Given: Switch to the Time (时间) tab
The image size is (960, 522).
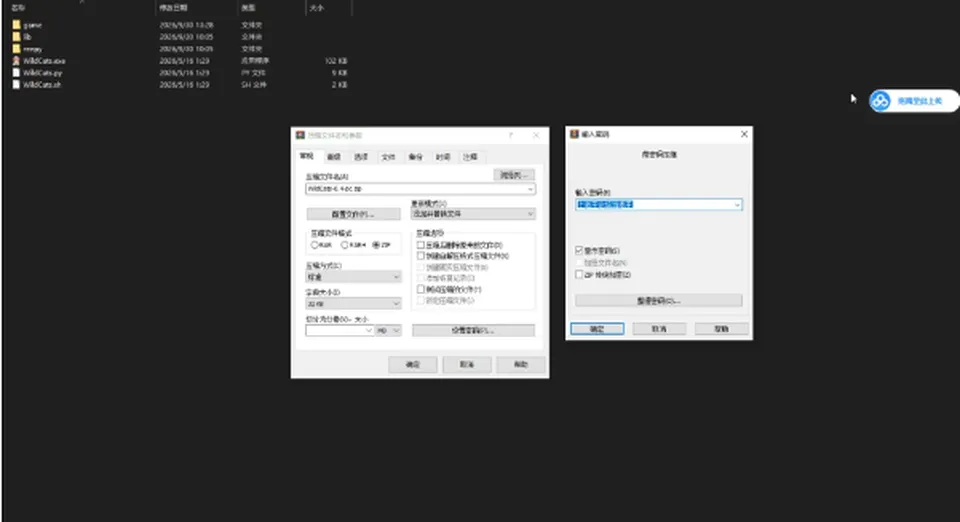Looking at the screenshot, I should [x=443, y=157].
